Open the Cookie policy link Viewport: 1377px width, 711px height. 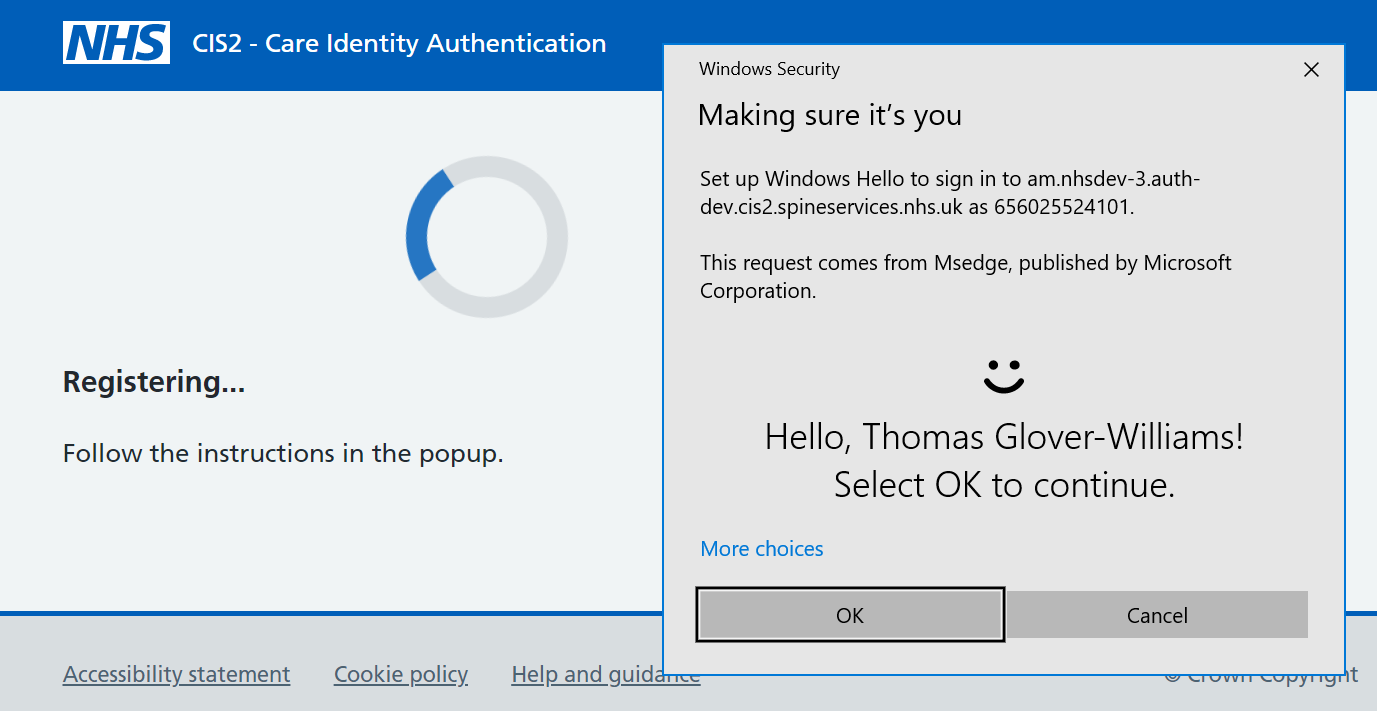(401, 675)
